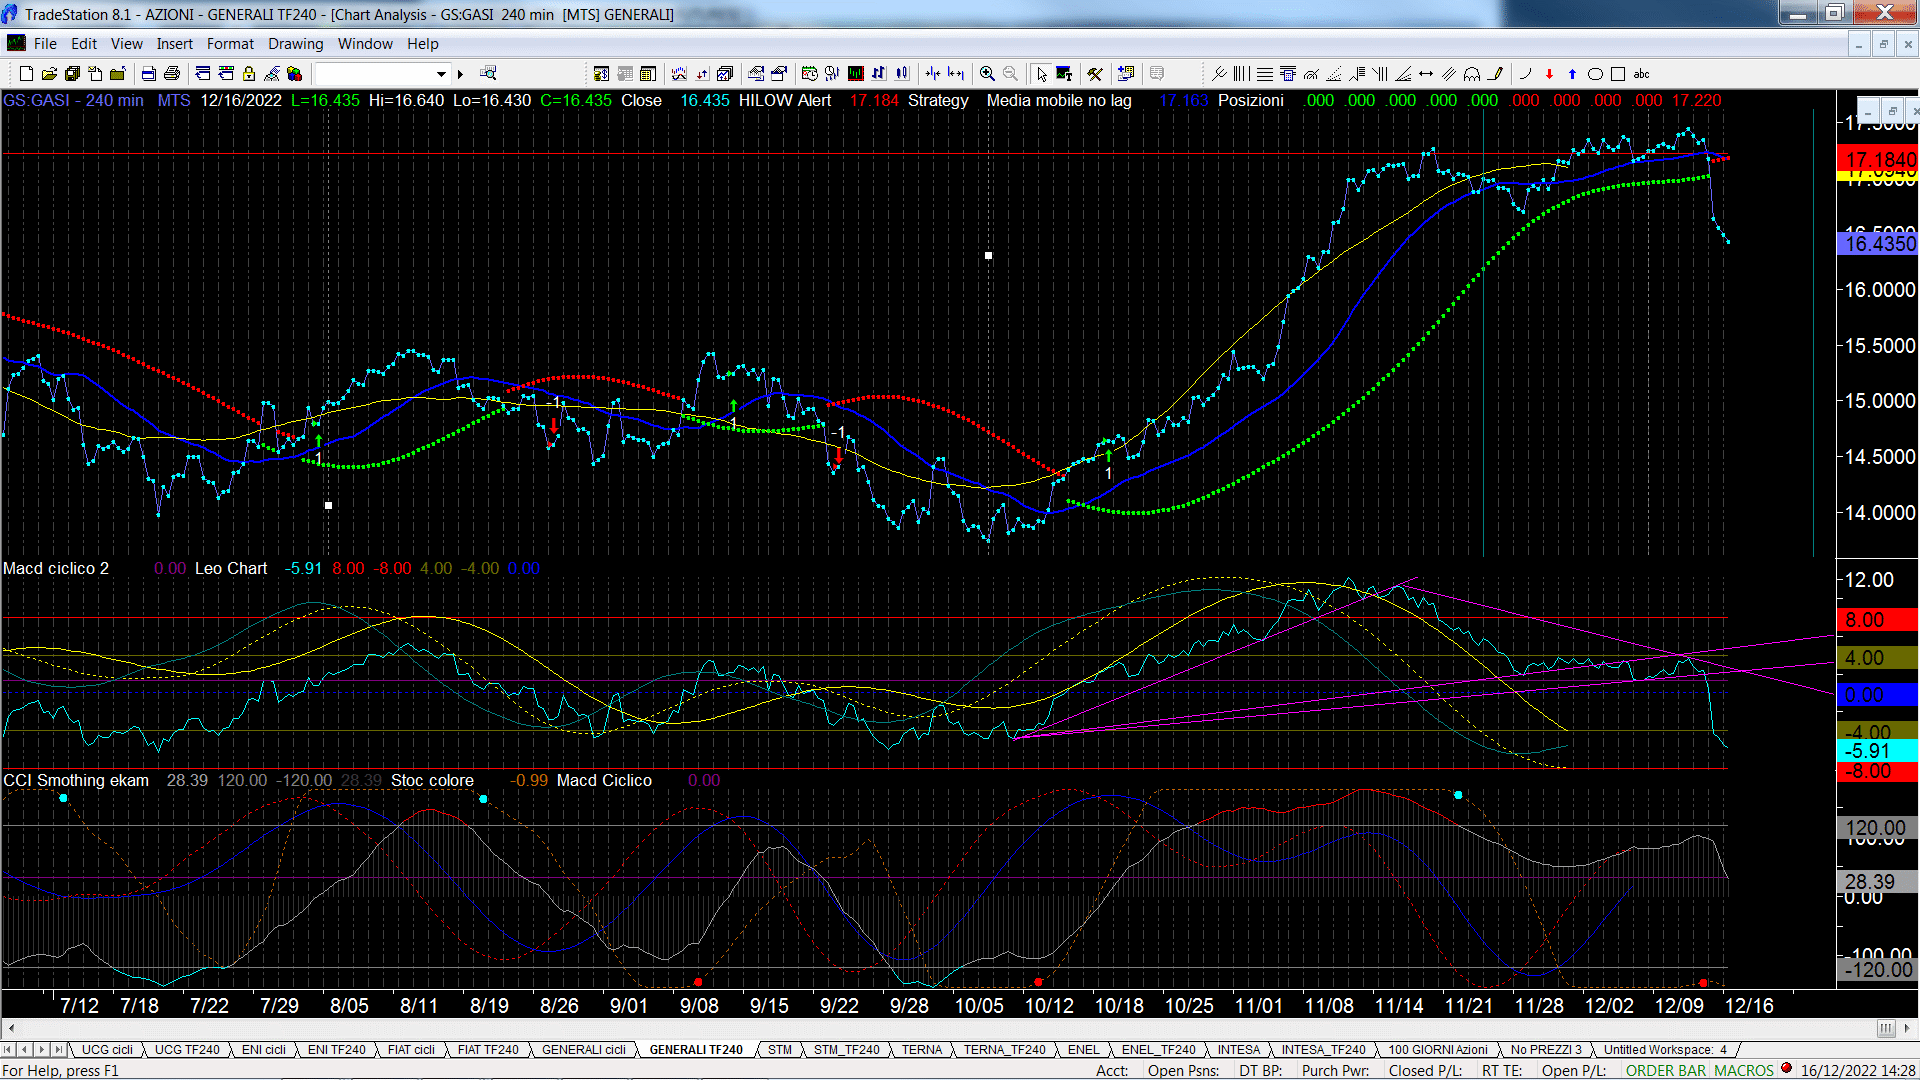Select the red down arrow drawing tool
The height and width of the screenshot is (1080, 1920).
(1549, 74)
